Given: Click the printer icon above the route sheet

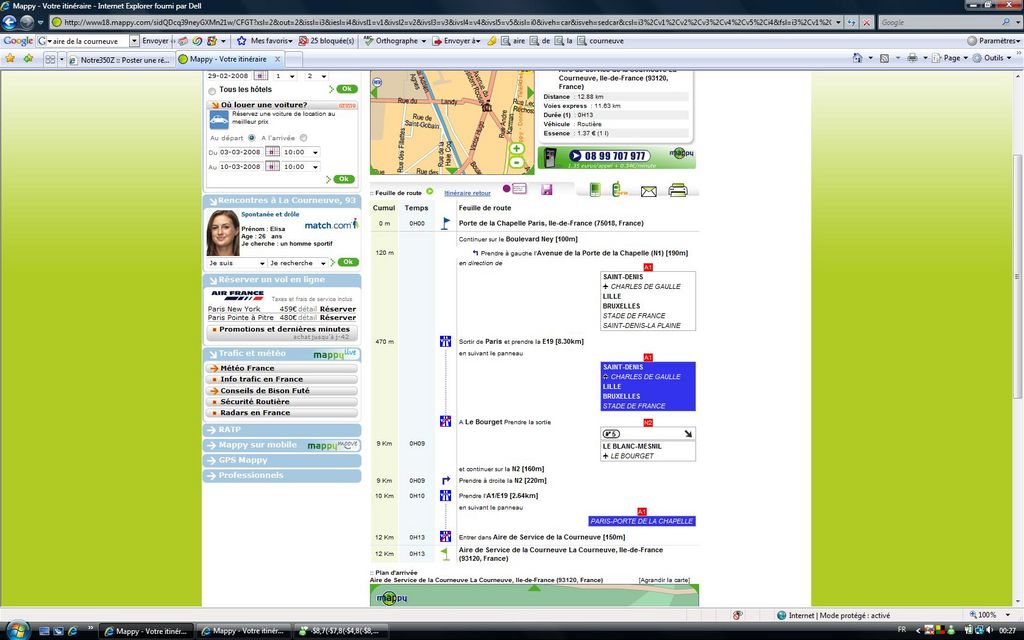Looking at the screenshot, I should [x=677, y=190].
